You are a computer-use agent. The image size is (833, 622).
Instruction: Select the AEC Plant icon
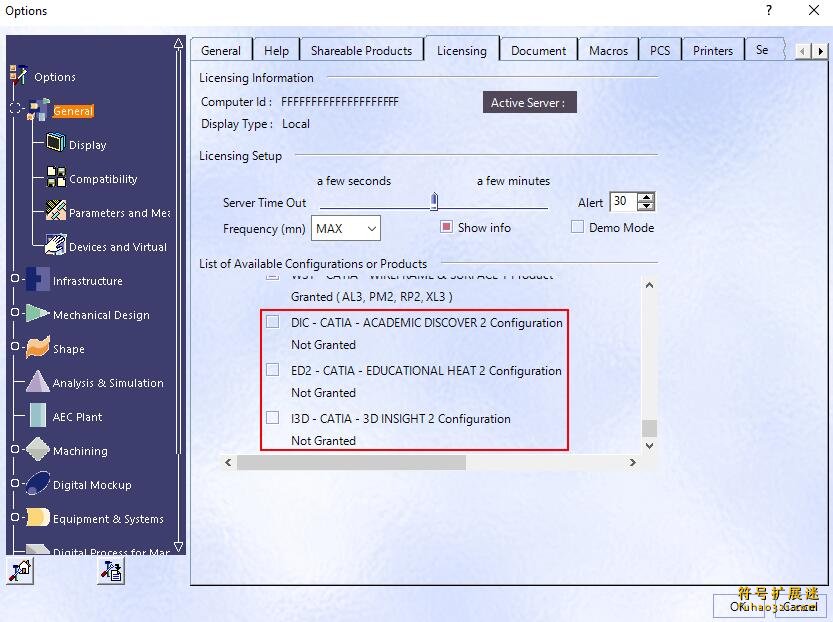[x=38, y=415]
